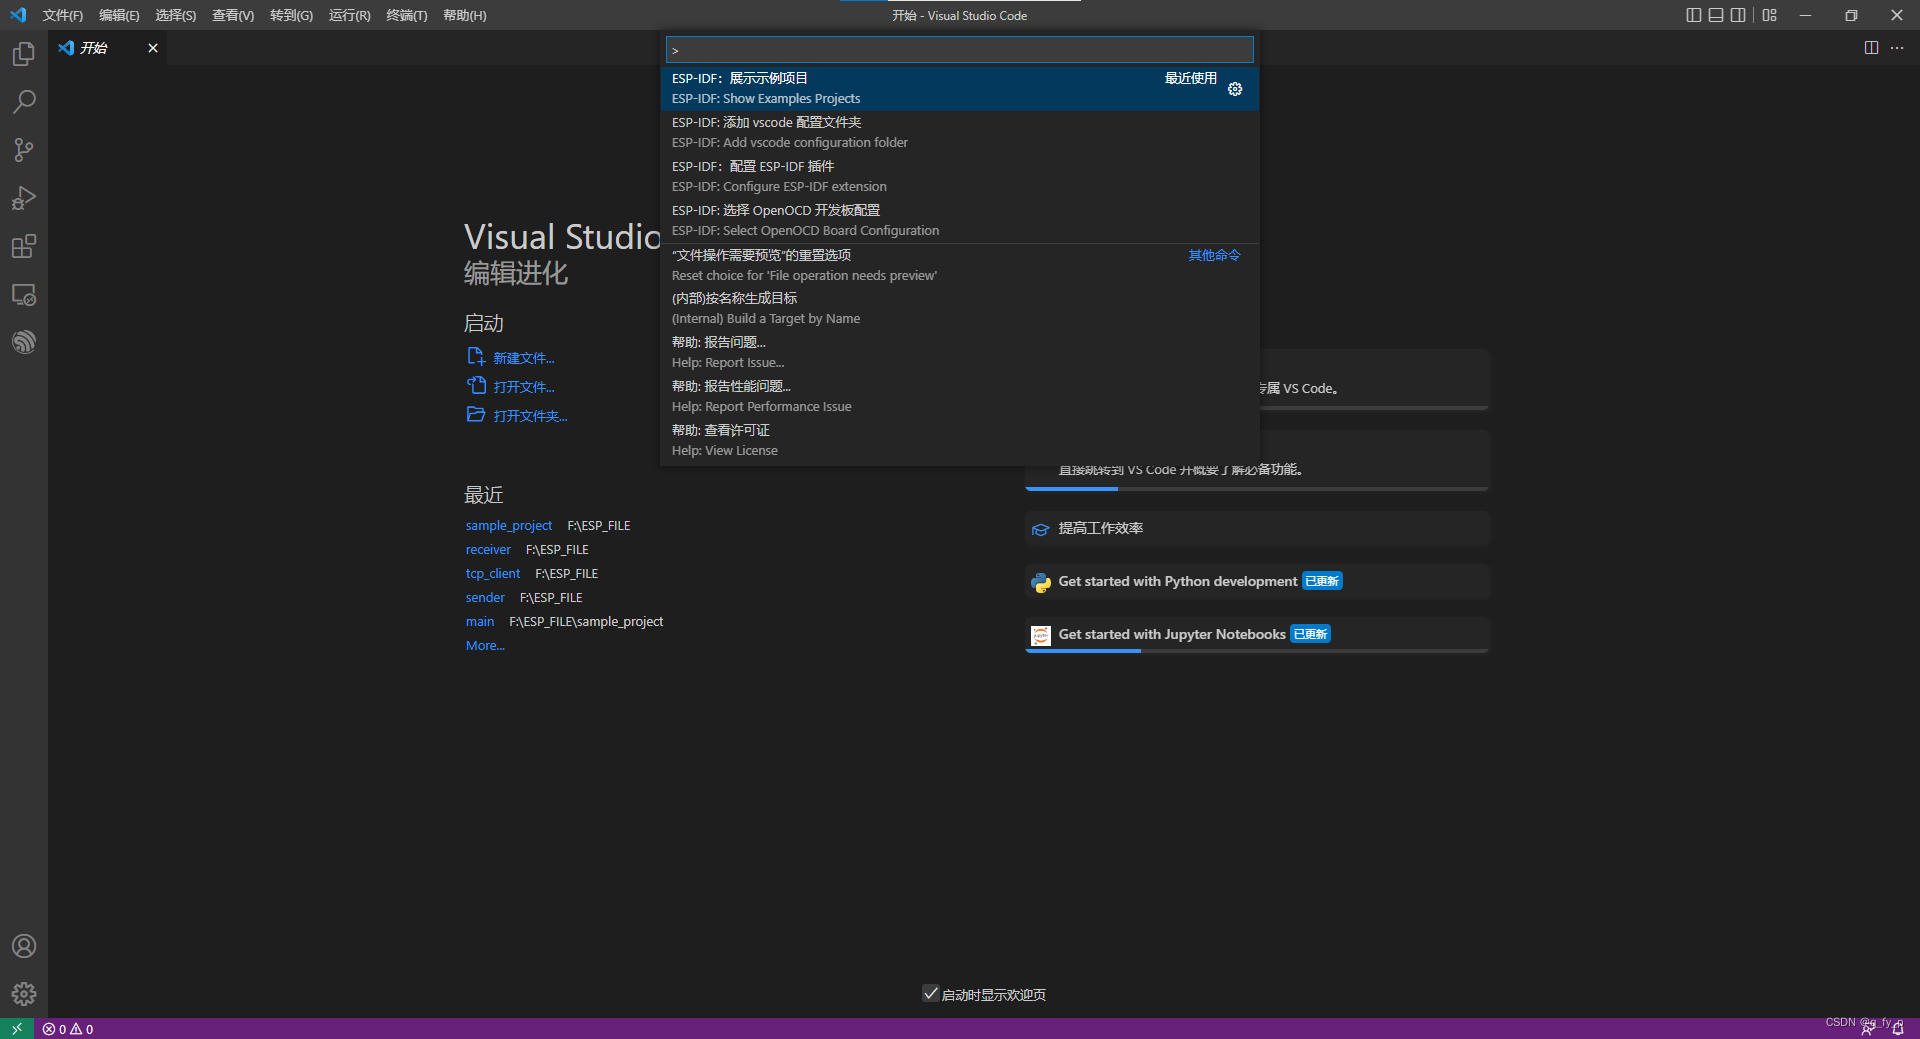This screenshot has width=1920, height=1039.
Task: Click the 打开文件夹... link
Action: [x=530, y=416]
